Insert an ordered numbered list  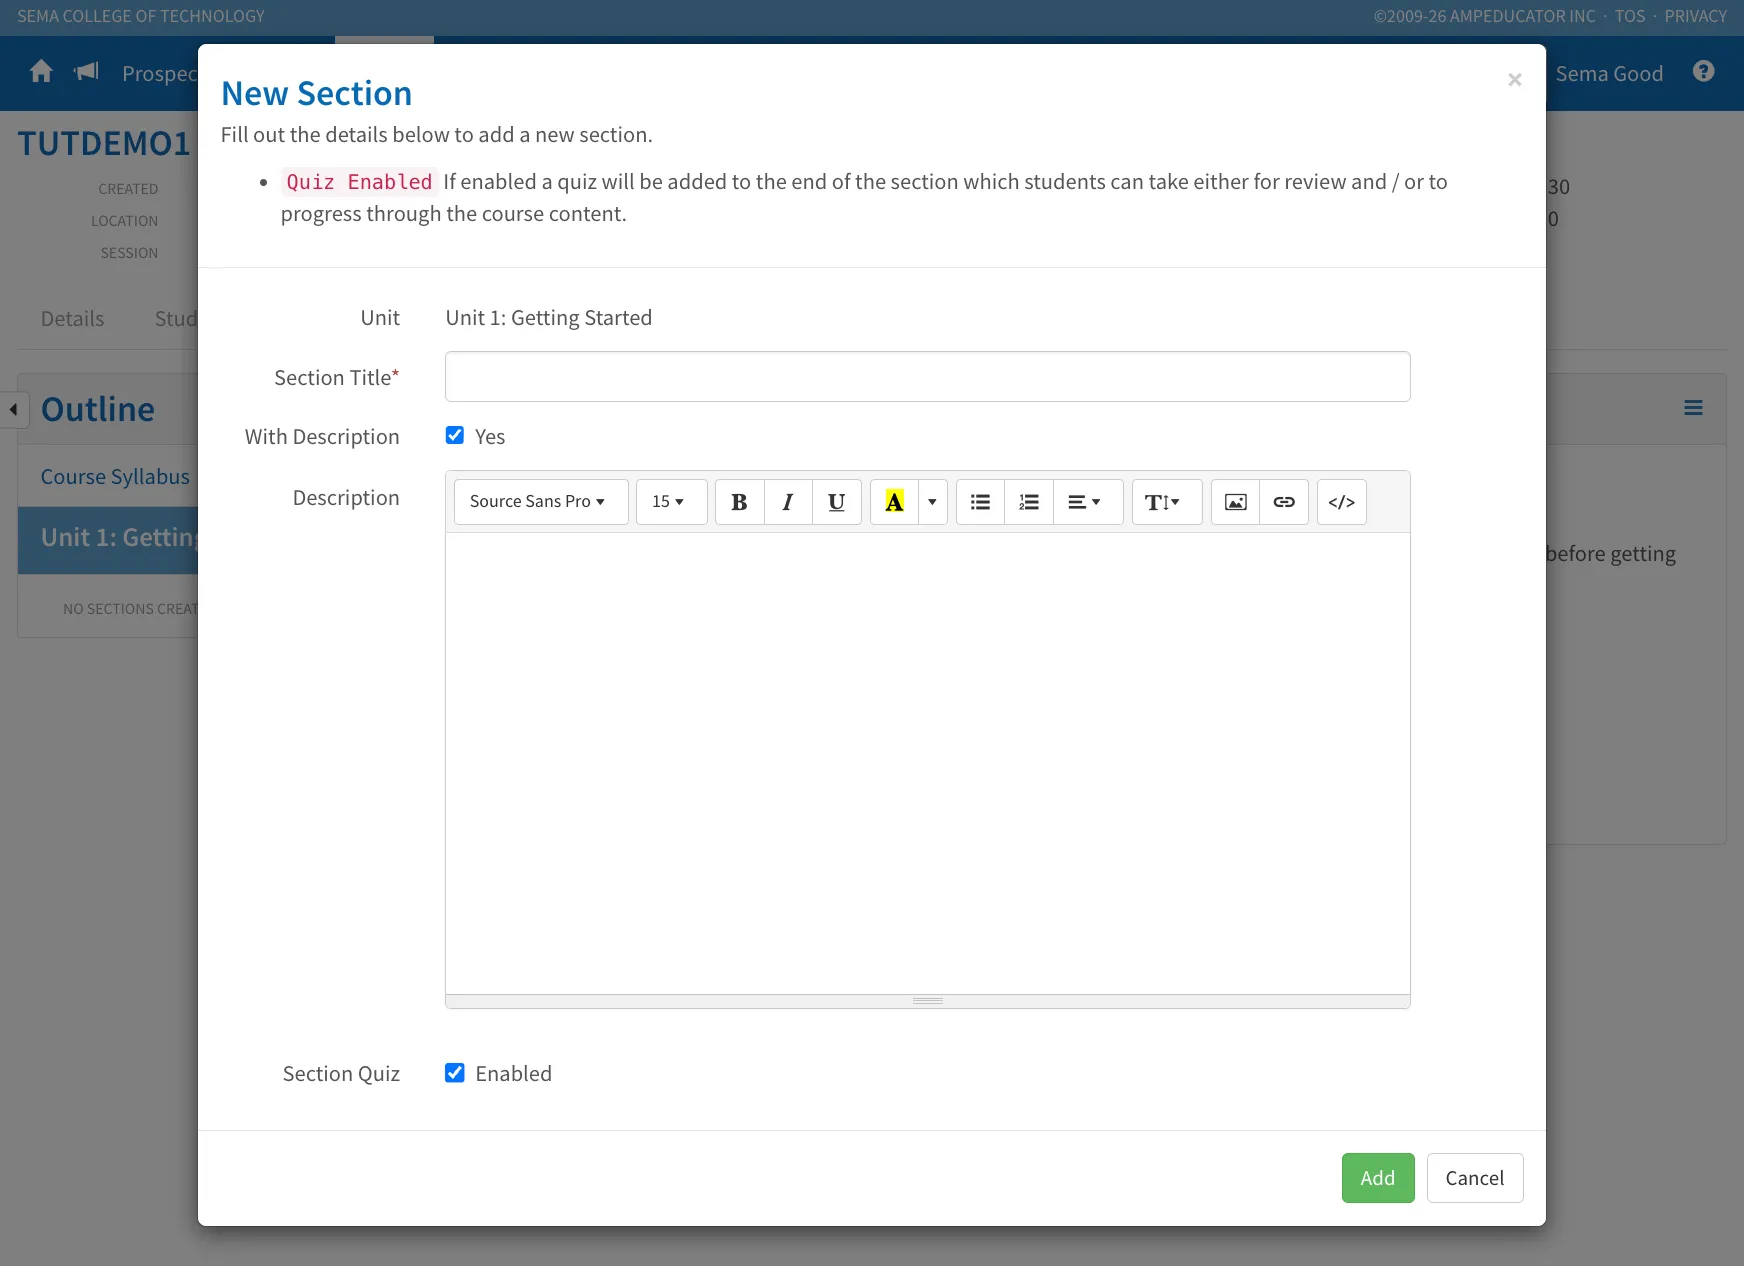click(1029, 502)
